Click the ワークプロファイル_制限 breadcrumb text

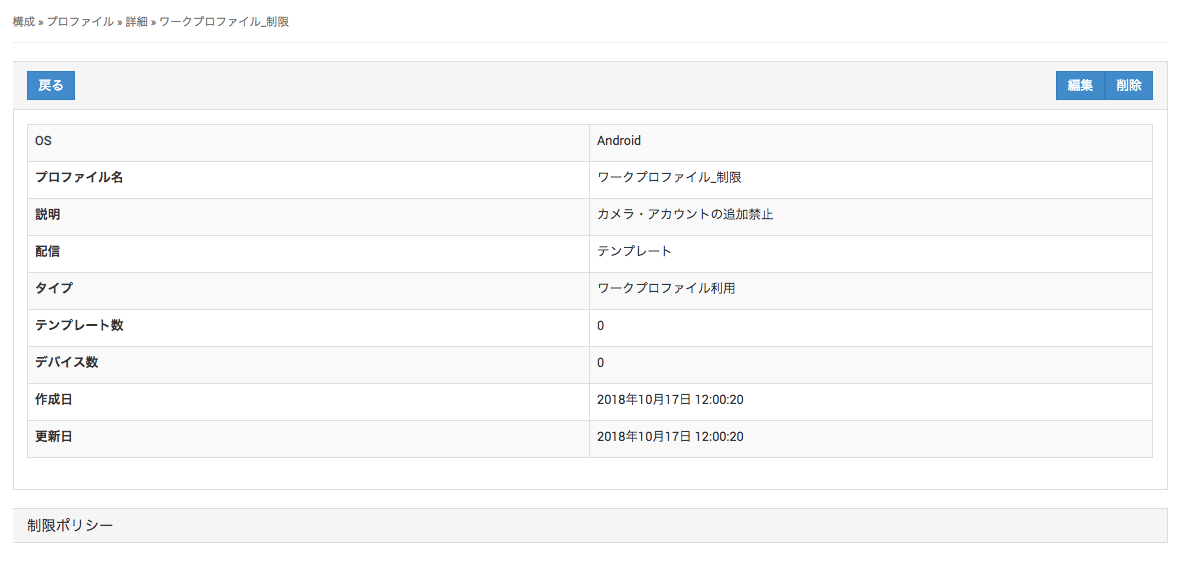tap(224, 21)
